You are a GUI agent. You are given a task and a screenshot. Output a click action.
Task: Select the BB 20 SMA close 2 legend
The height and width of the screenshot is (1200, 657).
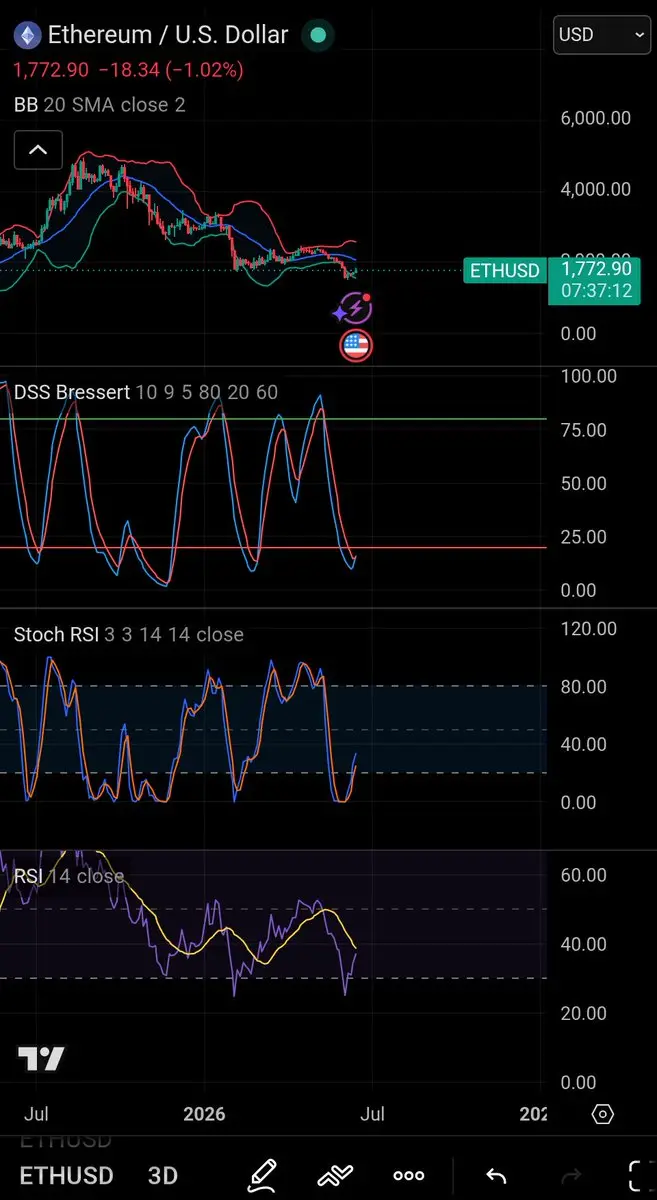(100, 104)
